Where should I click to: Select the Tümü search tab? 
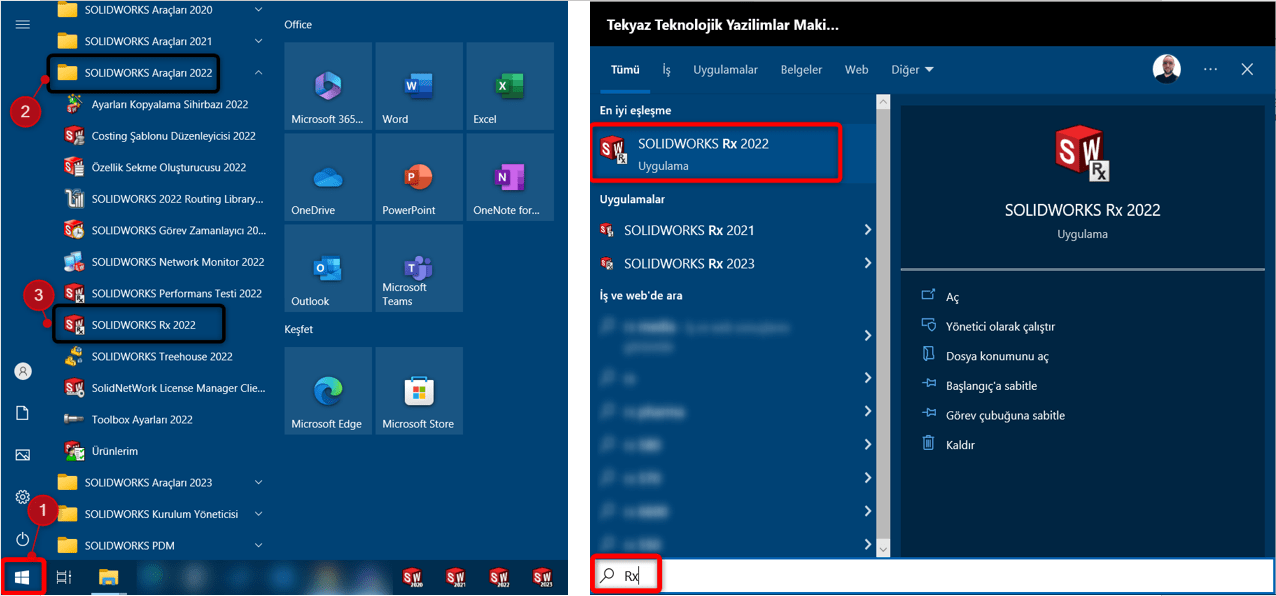(x=625, y=70)
